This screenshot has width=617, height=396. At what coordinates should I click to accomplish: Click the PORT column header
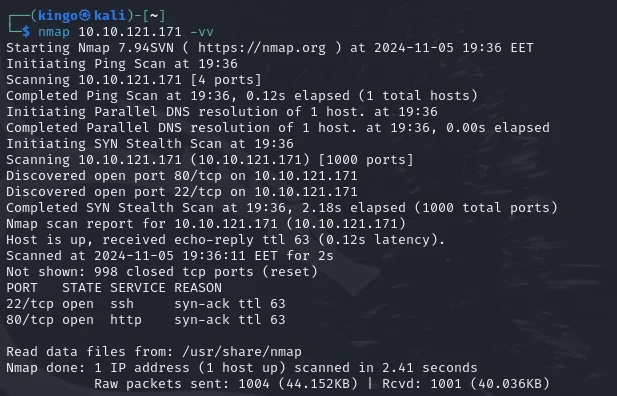[22, 288]
